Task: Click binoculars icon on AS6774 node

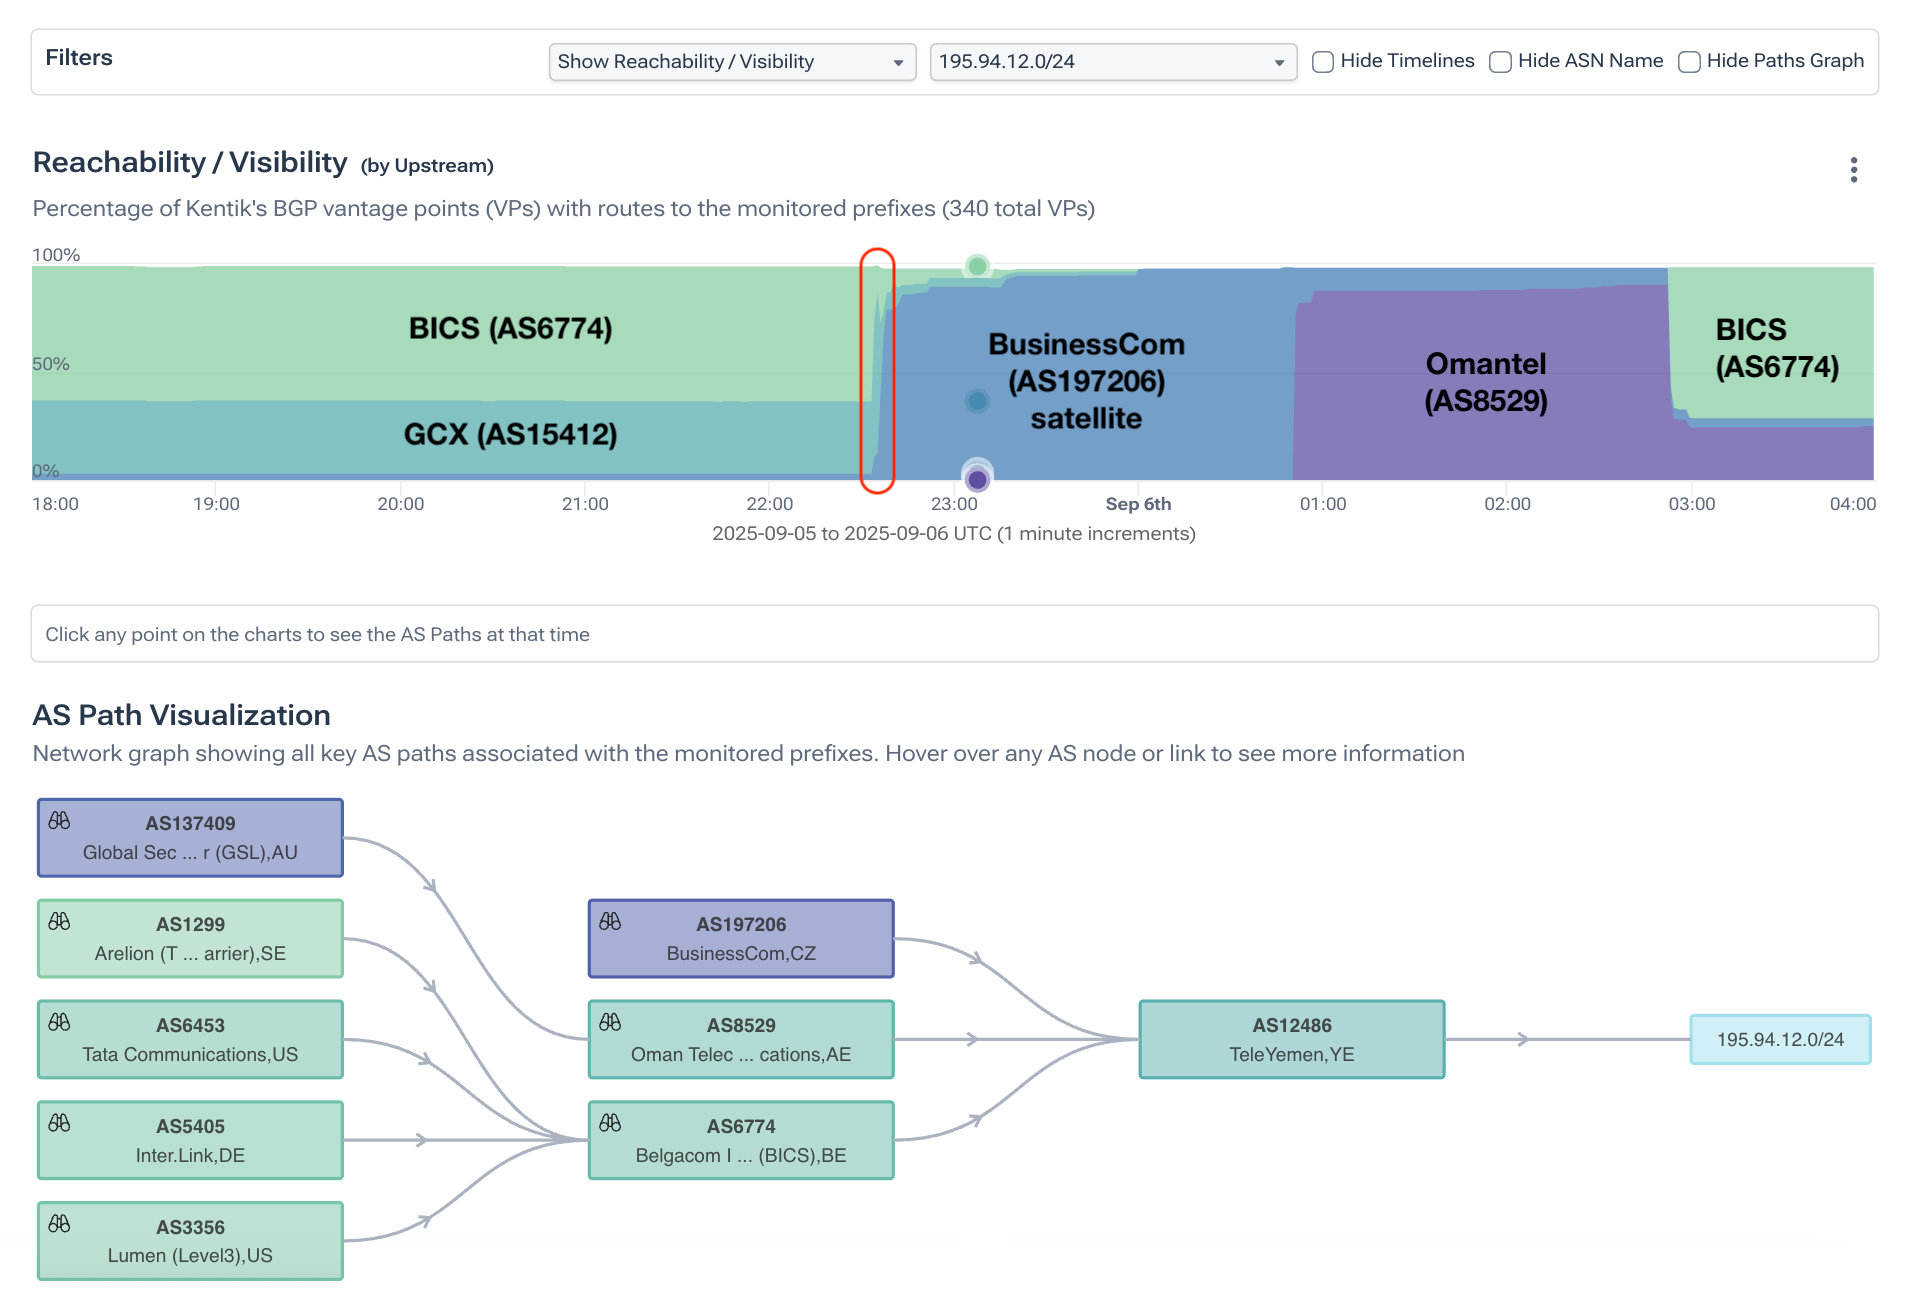Action: [610, 1124]
